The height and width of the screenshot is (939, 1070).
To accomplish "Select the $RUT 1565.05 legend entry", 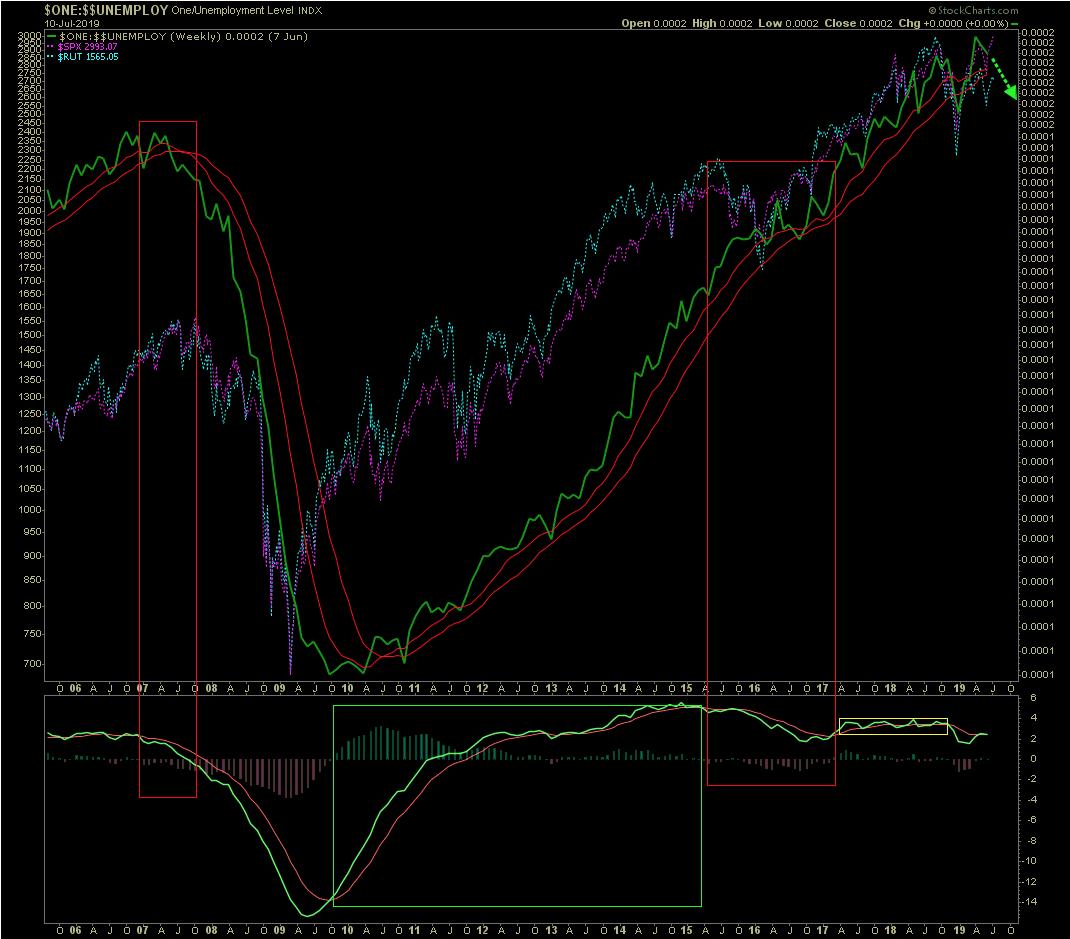I will tap(88, 57).
